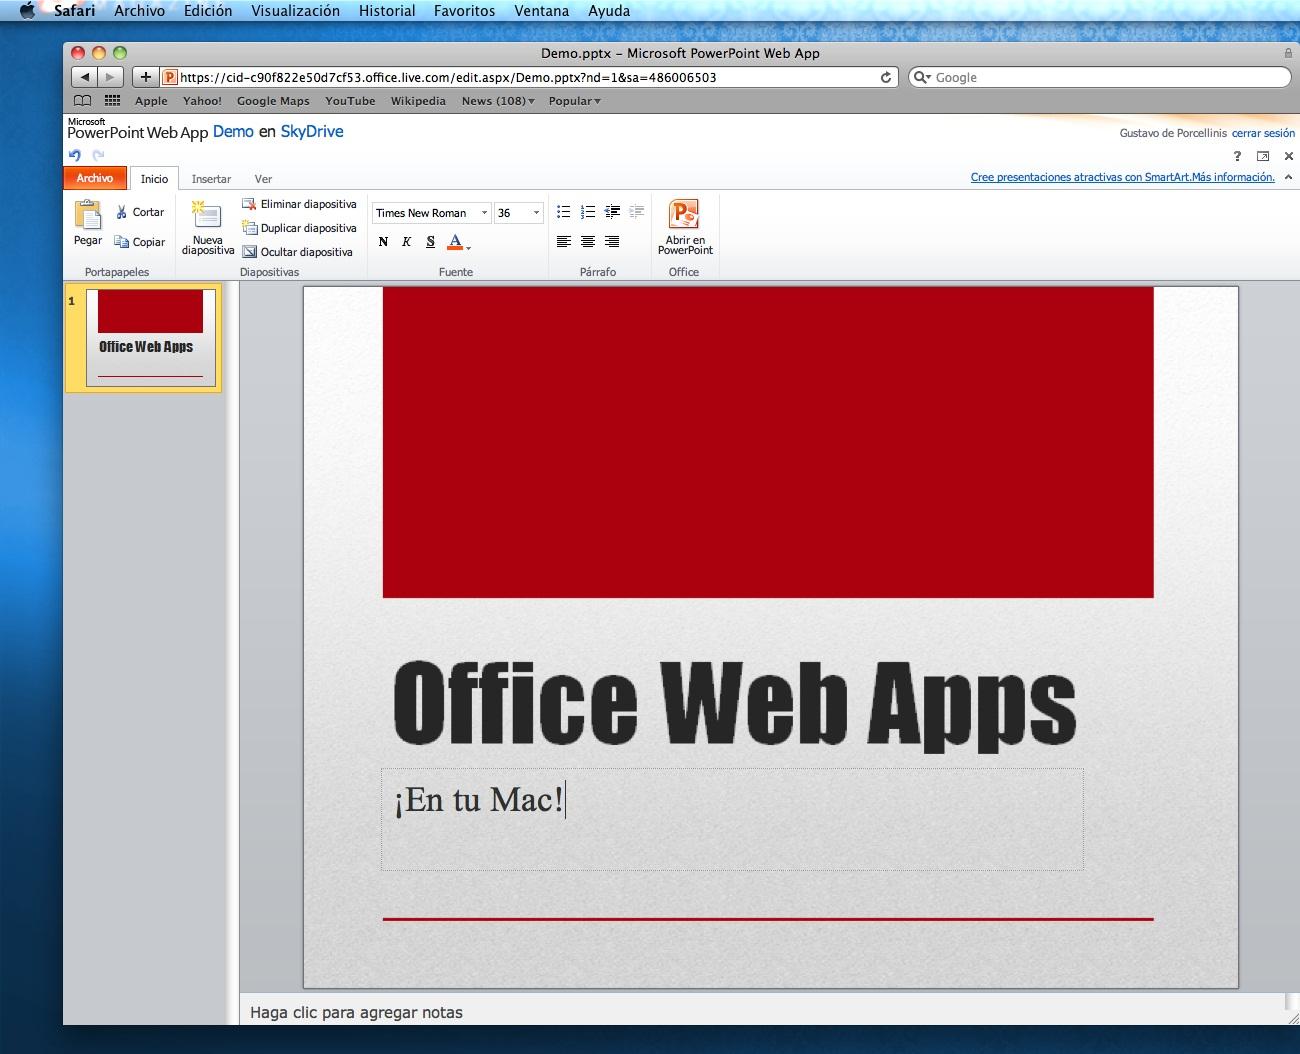Click the Copiar pages icon
Image resolution: width=1300 pixels, height=1054 pixels.
click(x=121, y=242)
